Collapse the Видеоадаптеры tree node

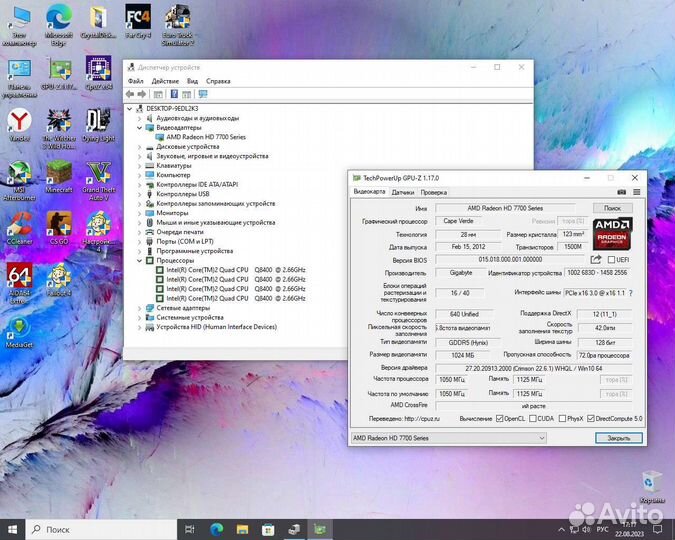(x=139, y=128)
